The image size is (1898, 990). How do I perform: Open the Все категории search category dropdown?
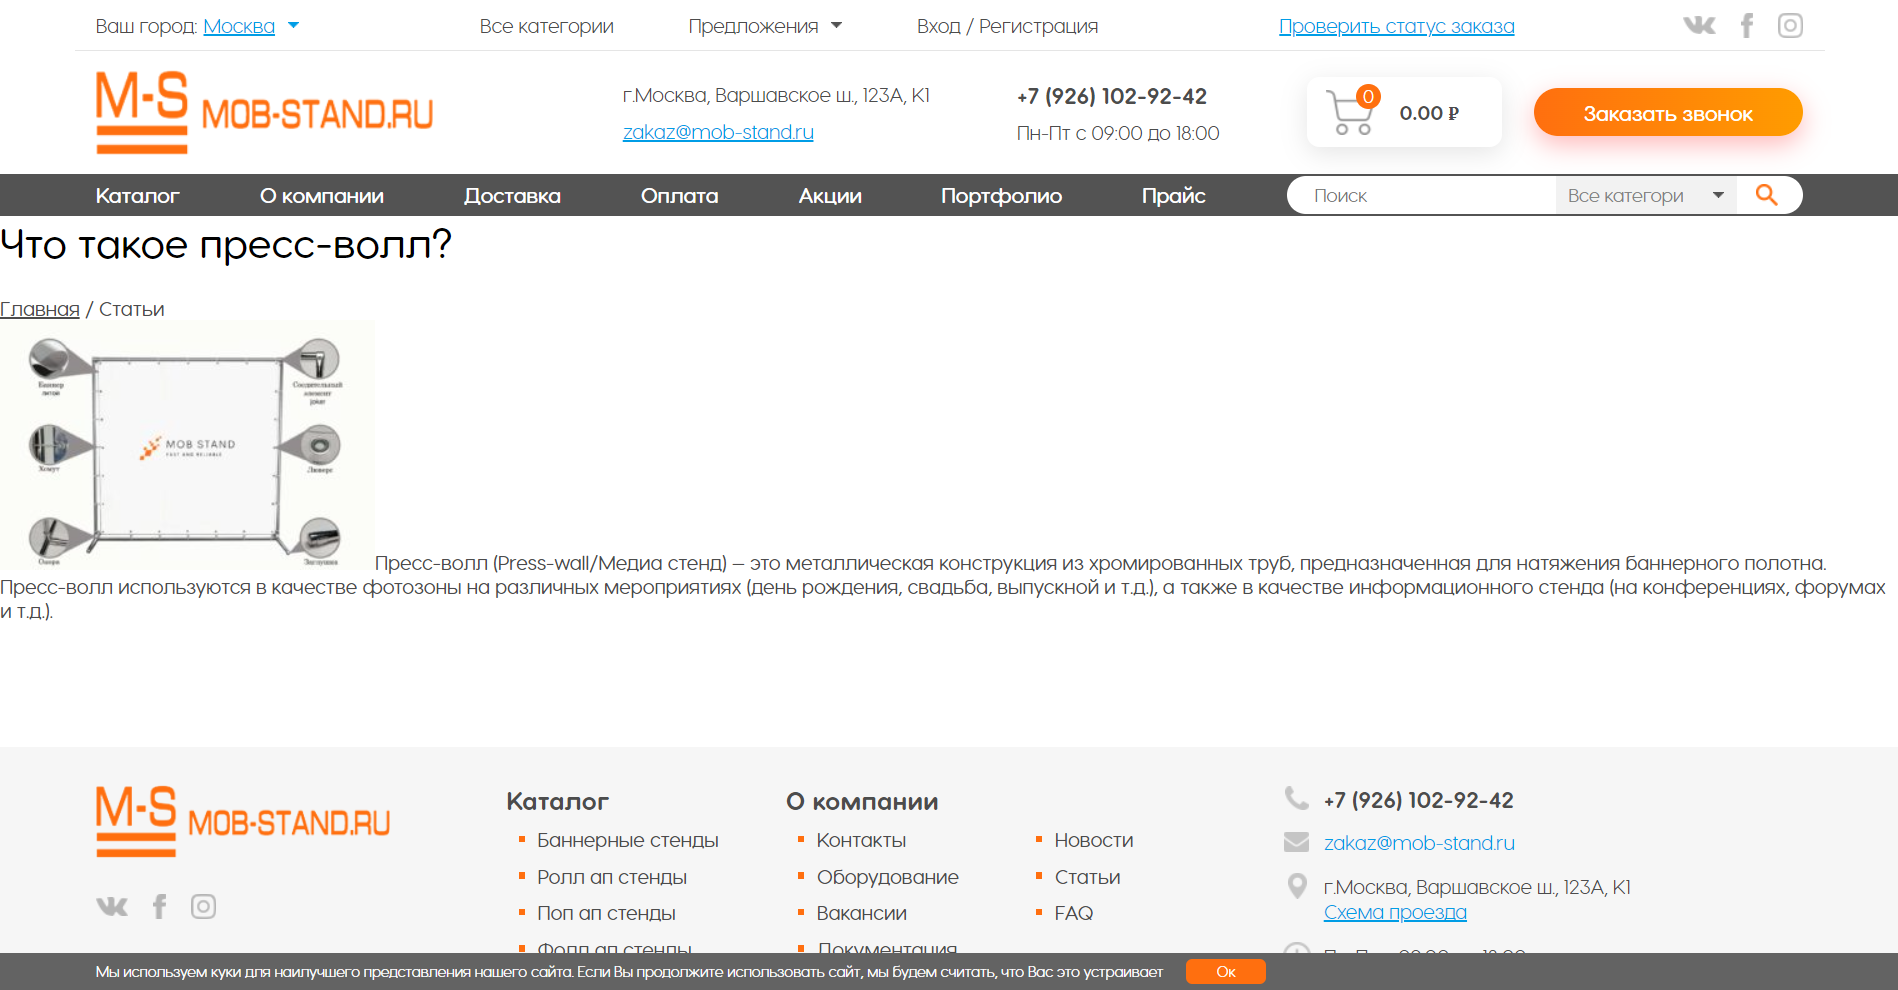coord(1645,195)
